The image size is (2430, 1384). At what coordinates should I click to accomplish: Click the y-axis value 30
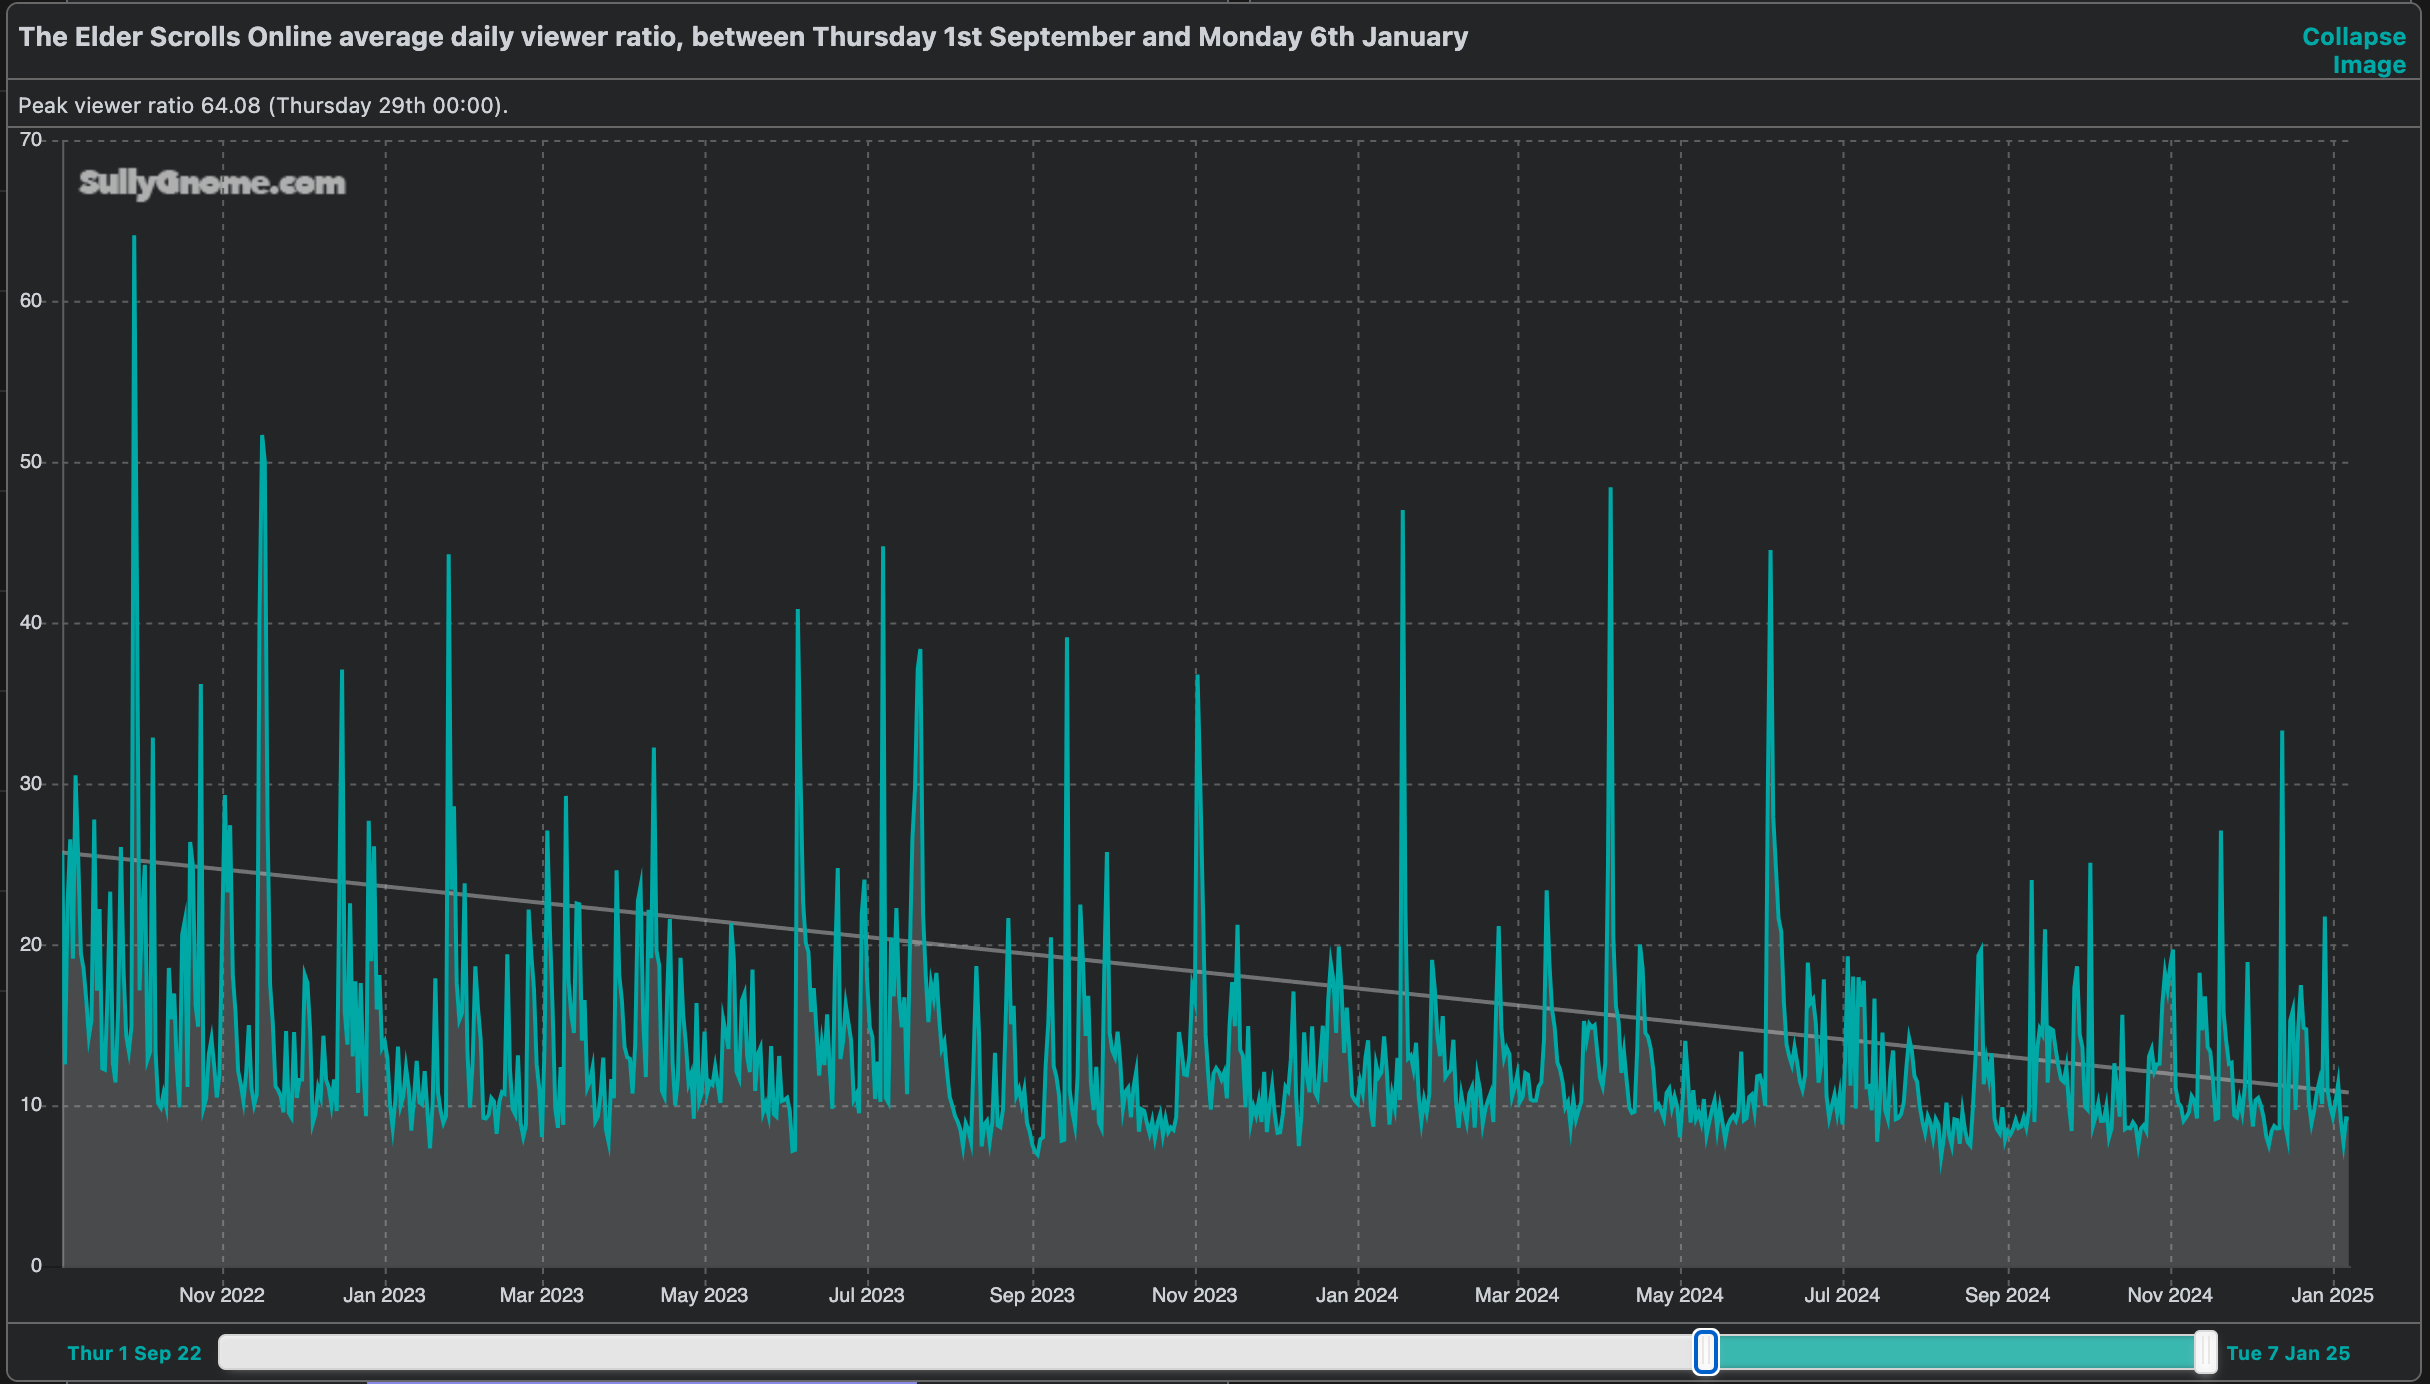(31, 784)
